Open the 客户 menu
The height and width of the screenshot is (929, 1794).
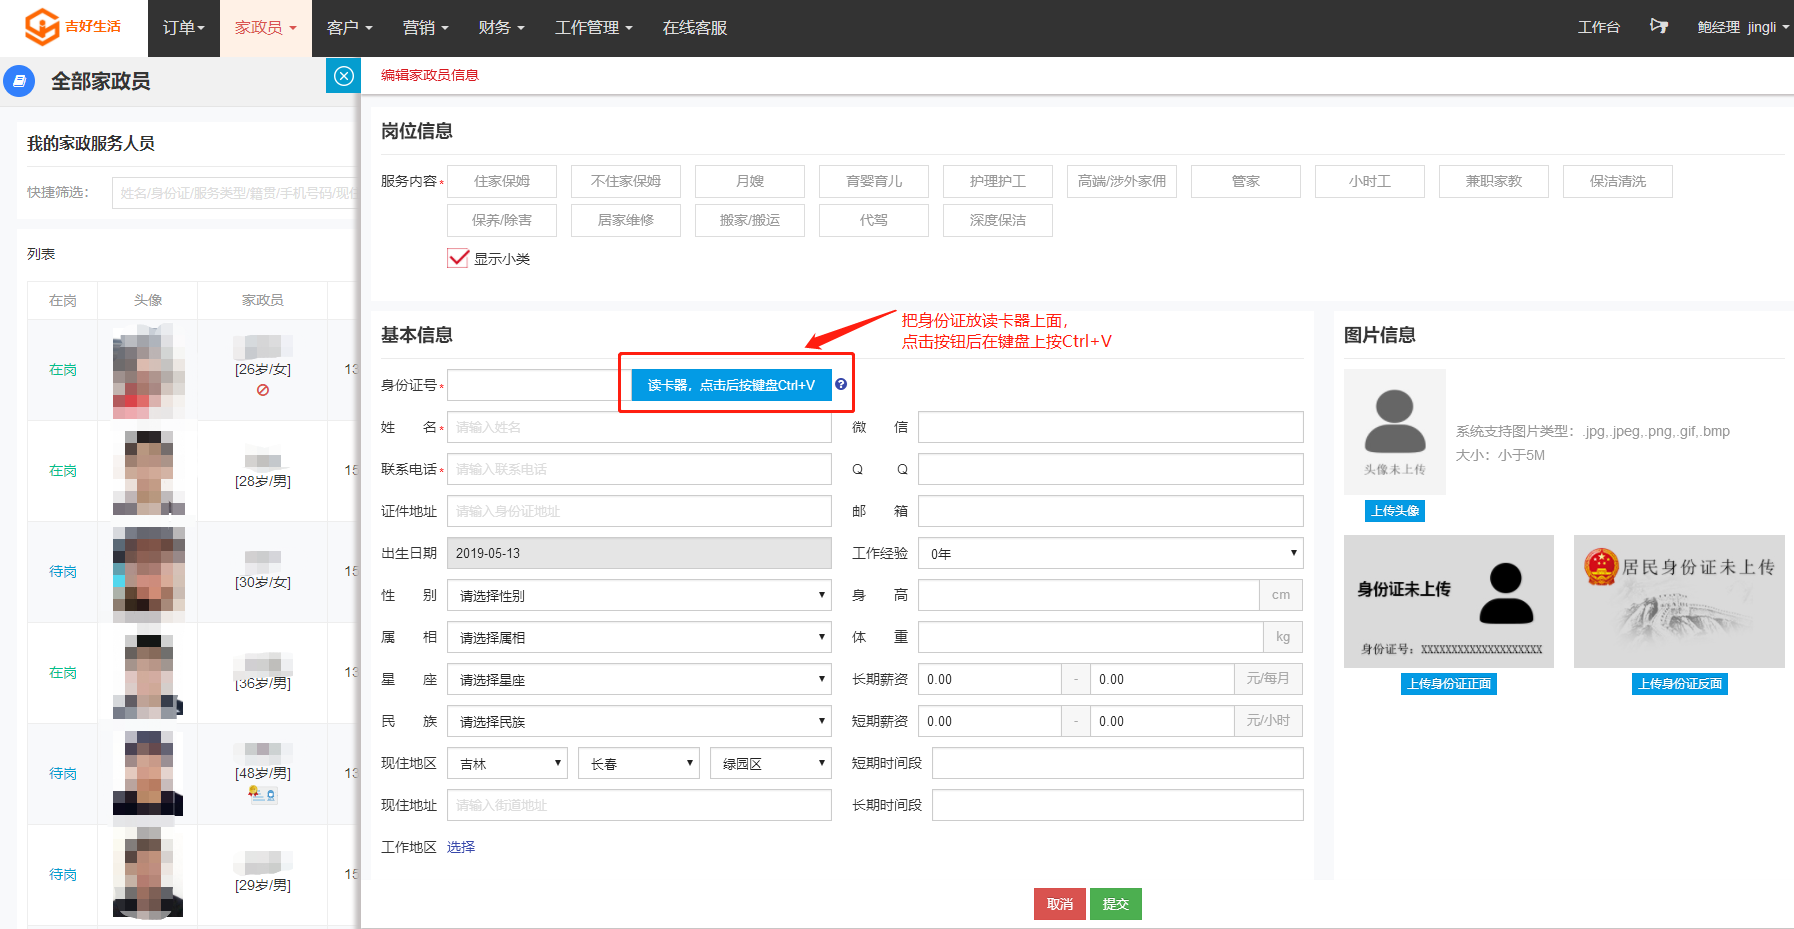pyautogui.click(x=350, y=28)
